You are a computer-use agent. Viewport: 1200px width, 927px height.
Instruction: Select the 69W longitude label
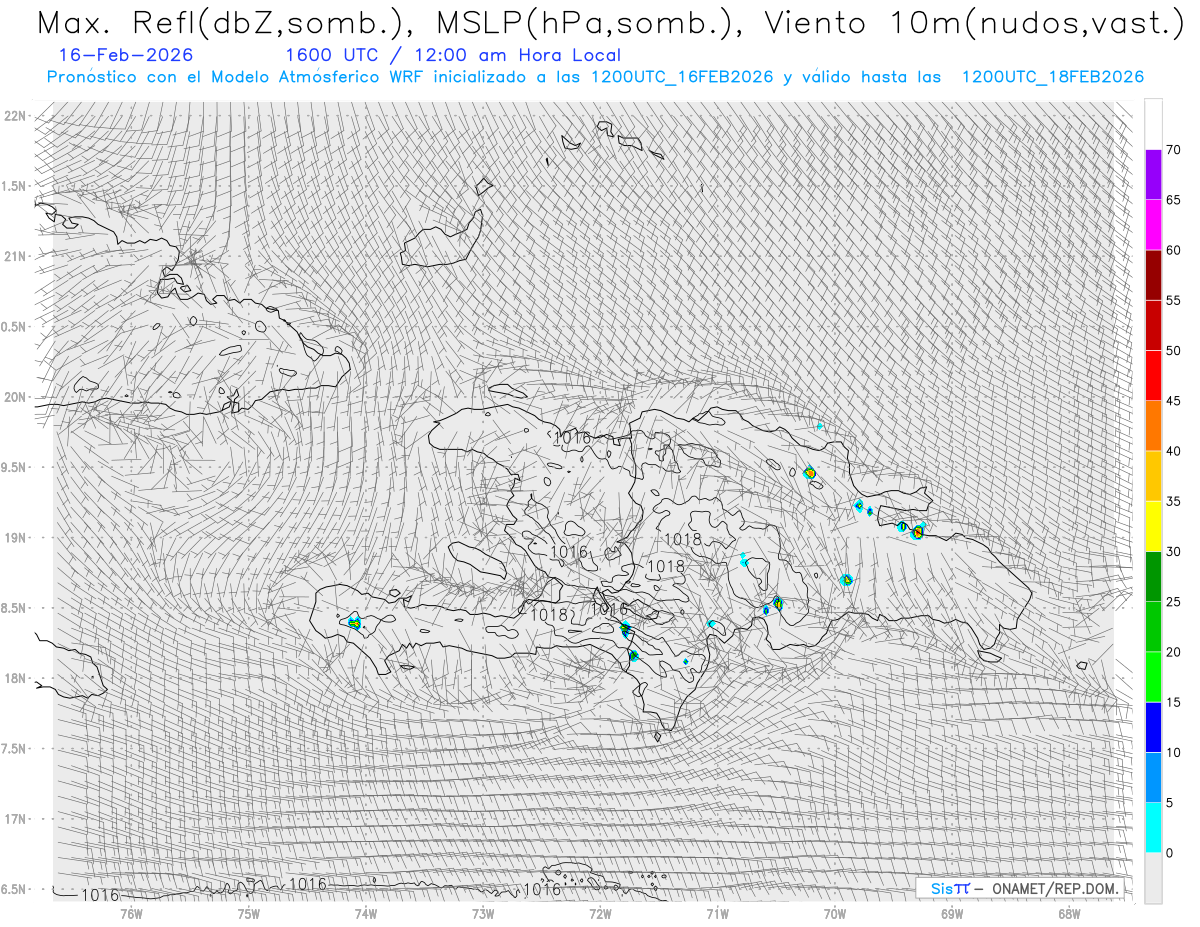pos(952,913)
